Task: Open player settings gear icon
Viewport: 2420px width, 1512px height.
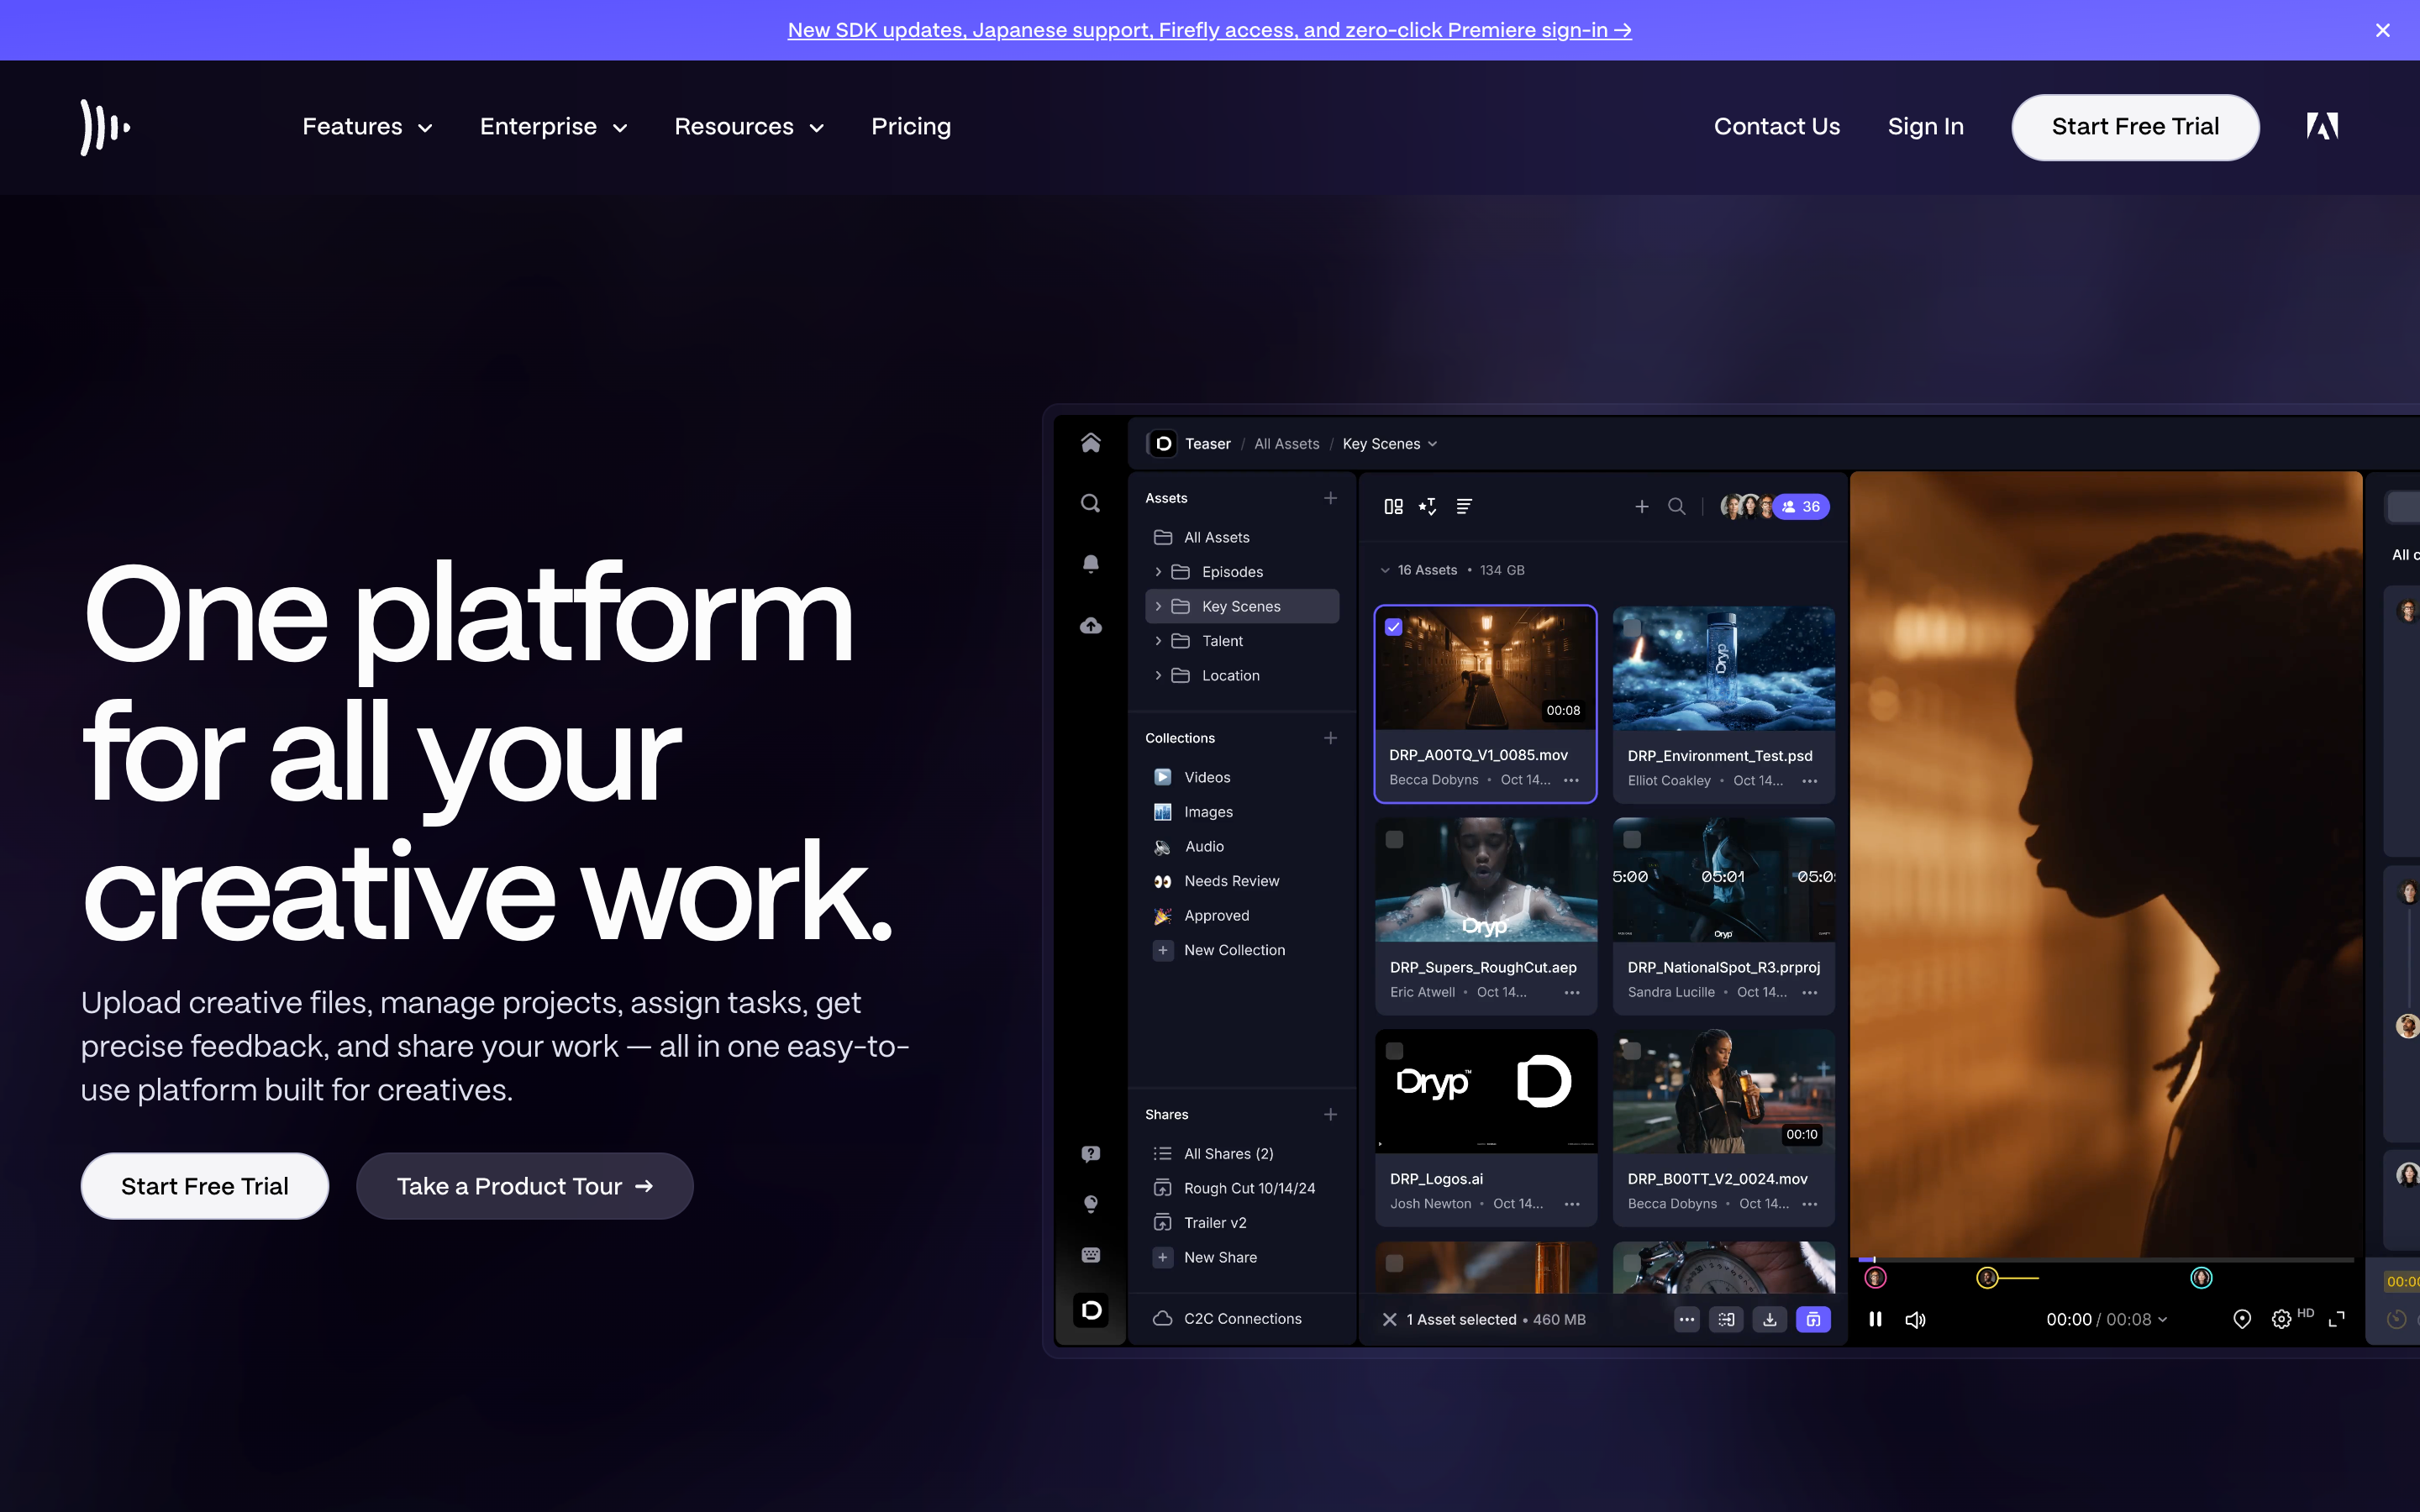Action: 2281,1320
